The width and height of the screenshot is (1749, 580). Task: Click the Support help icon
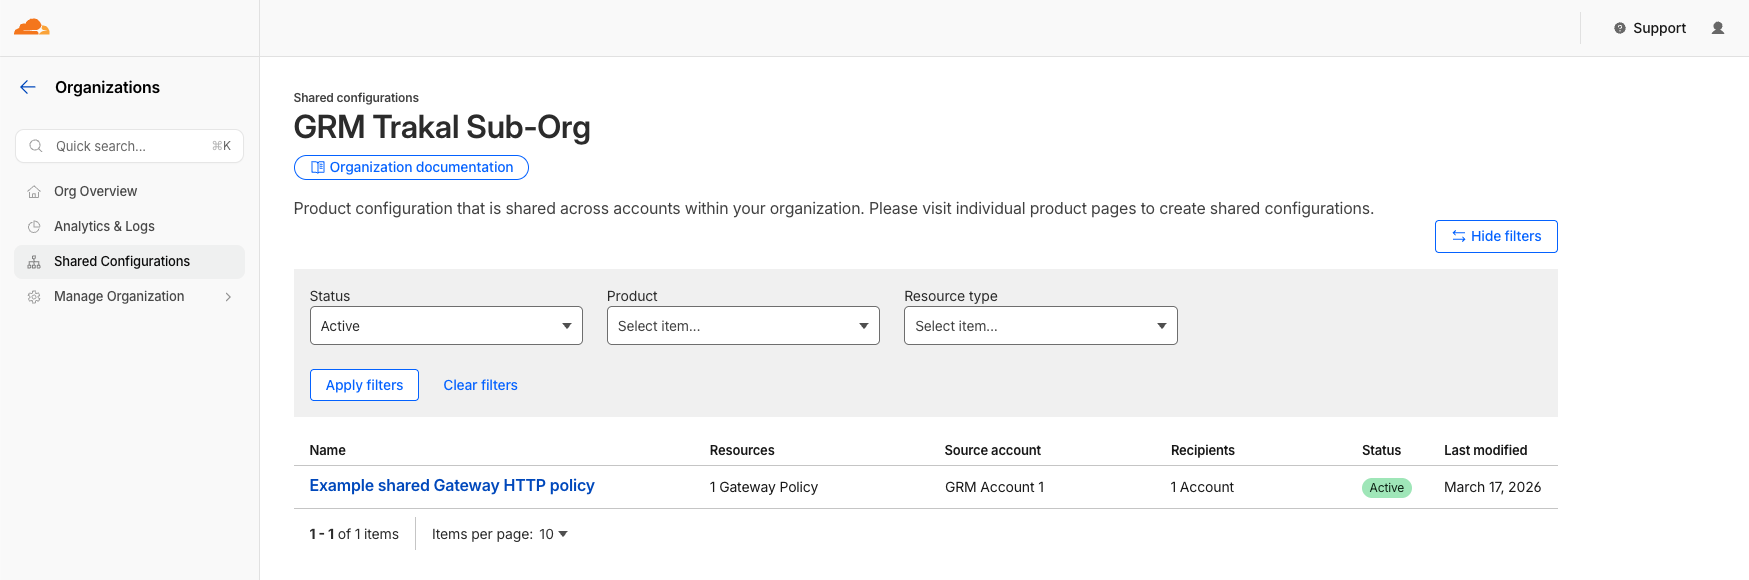(x=1620, y=28)
